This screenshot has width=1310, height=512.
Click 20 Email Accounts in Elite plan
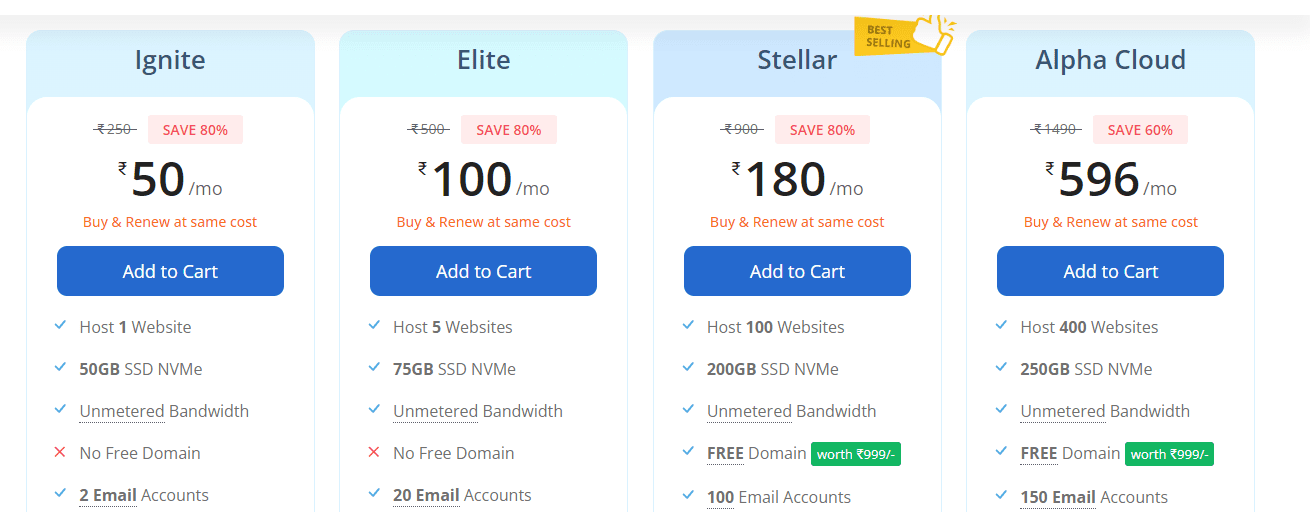(x=462, y=495)
